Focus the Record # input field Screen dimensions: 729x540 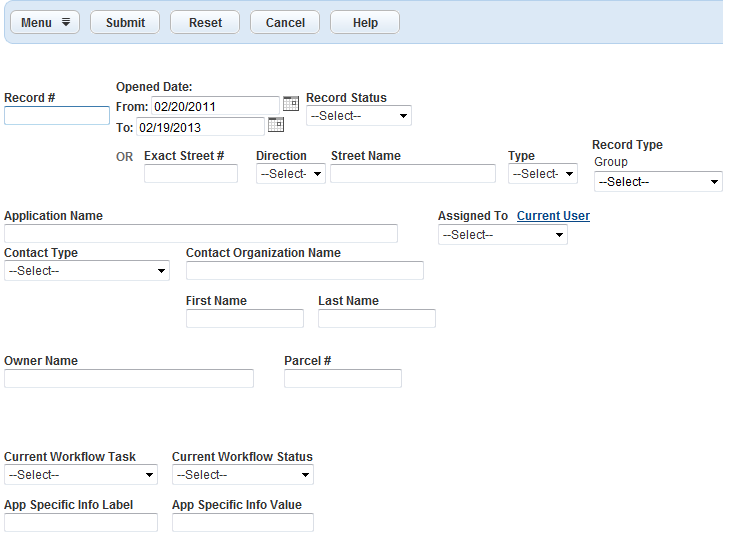click(57, 116)
